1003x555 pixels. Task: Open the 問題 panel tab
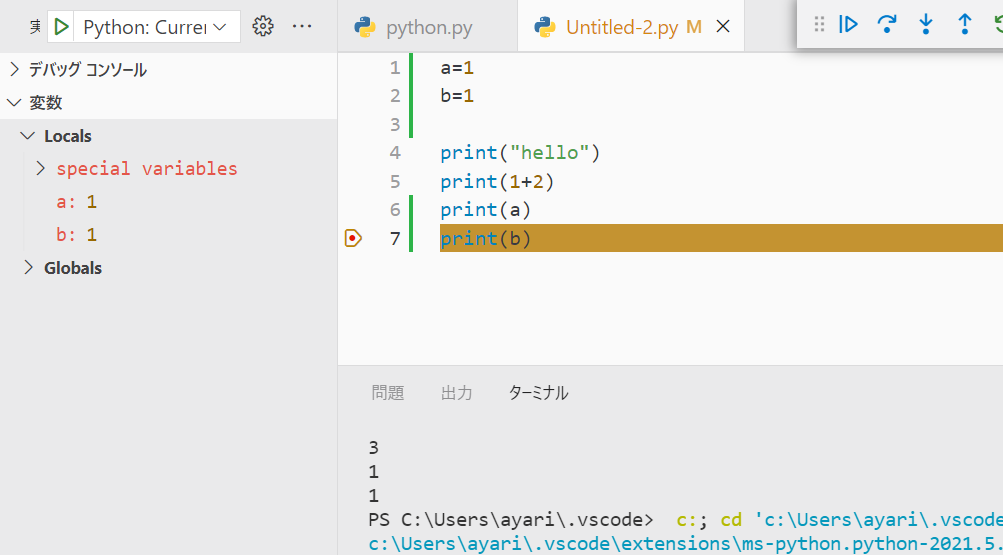[x=388, y=393]
